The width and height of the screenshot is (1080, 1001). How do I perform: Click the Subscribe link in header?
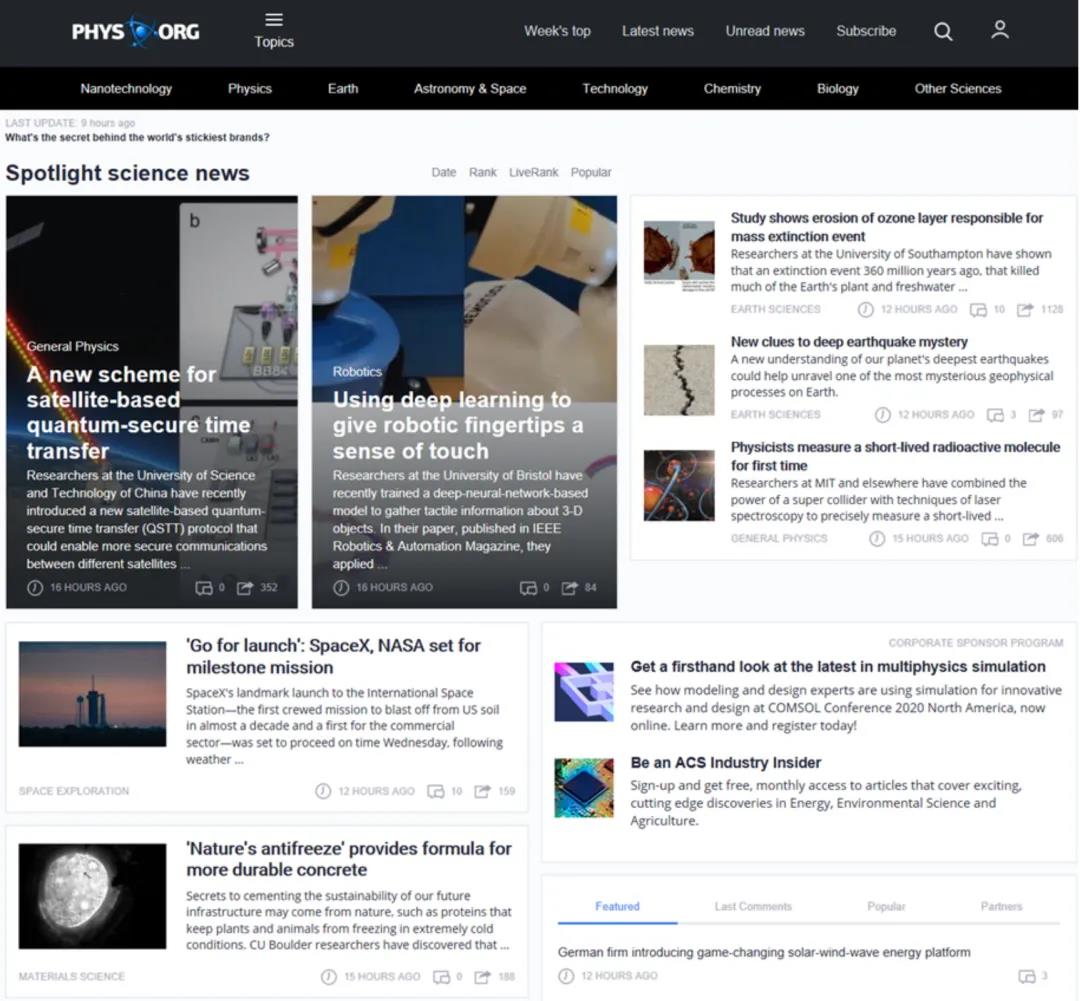[x=866, y=31]
